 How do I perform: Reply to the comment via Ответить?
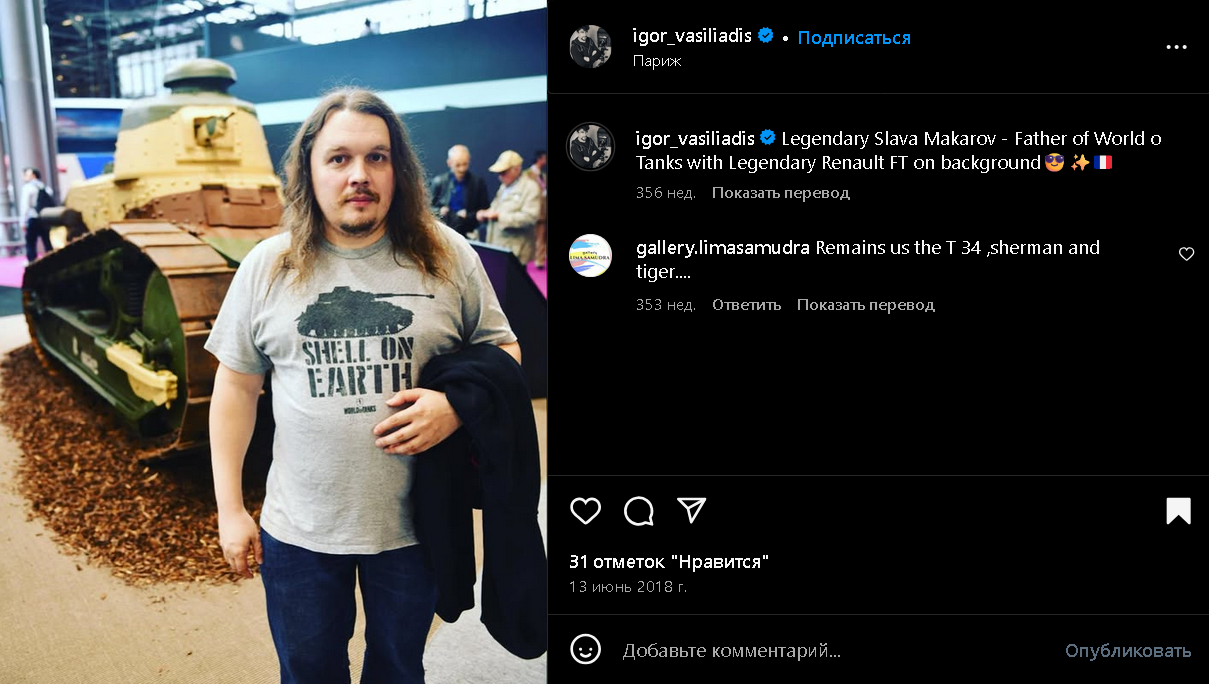click(x=746, y=305)
